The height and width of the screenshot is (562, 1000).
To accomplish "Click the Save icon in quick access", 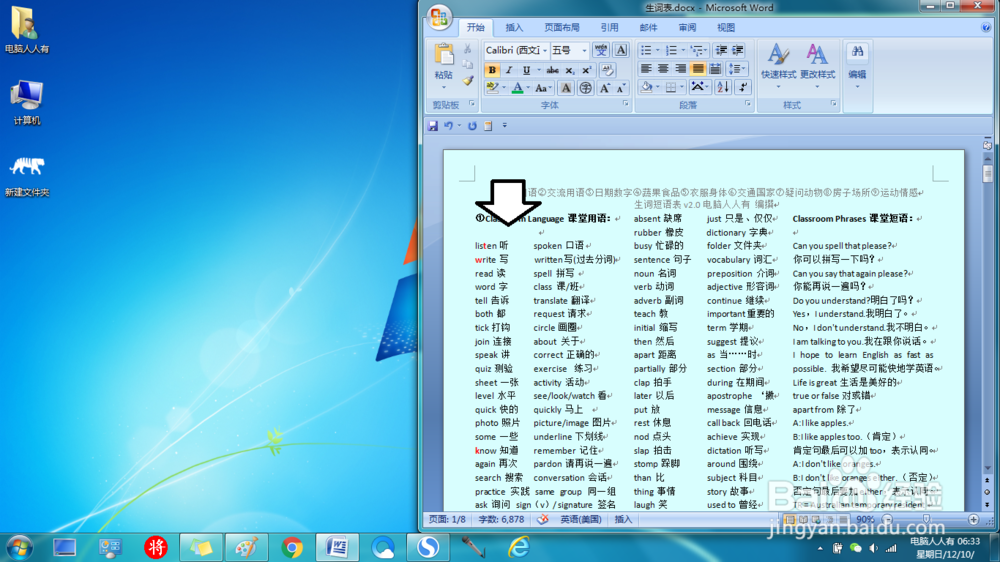I will tap(433, 126).
